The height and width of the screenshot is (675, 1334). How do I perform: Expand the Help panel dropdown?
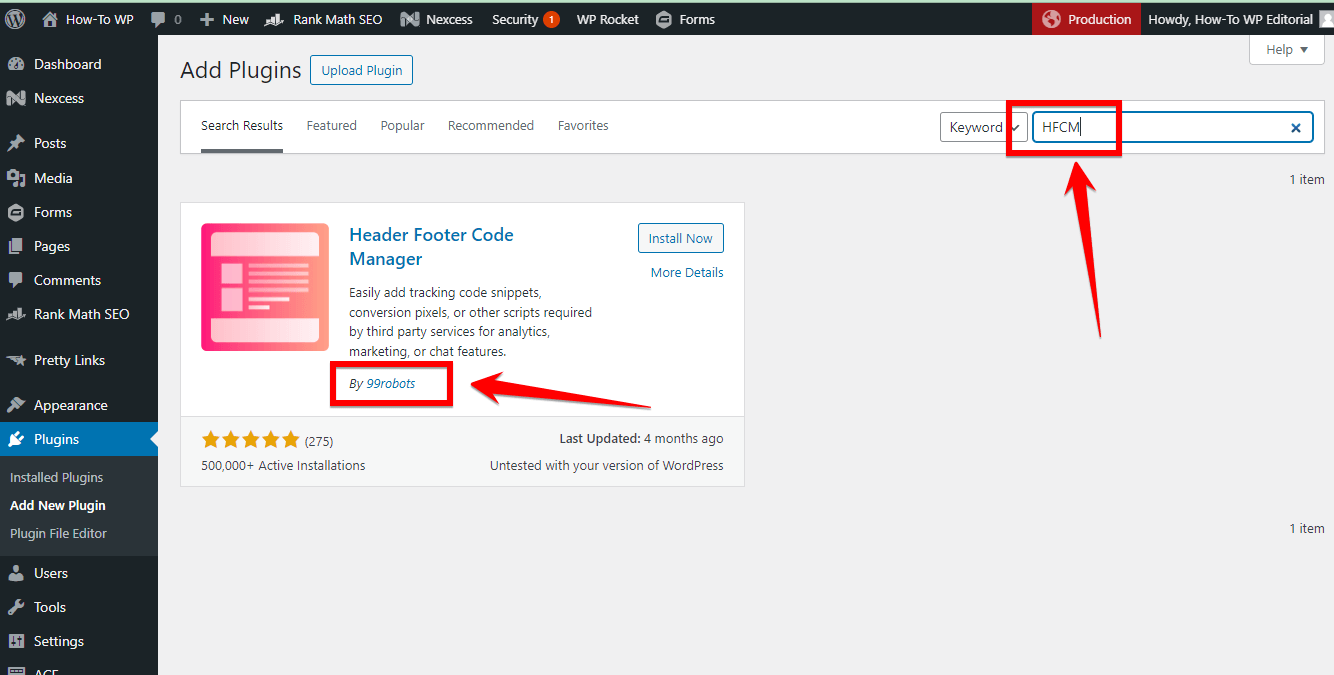click(1287, 50)
